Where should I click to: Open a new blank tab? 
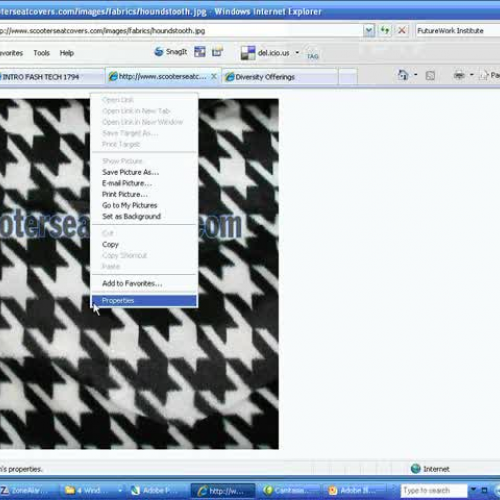pos(348,77)
